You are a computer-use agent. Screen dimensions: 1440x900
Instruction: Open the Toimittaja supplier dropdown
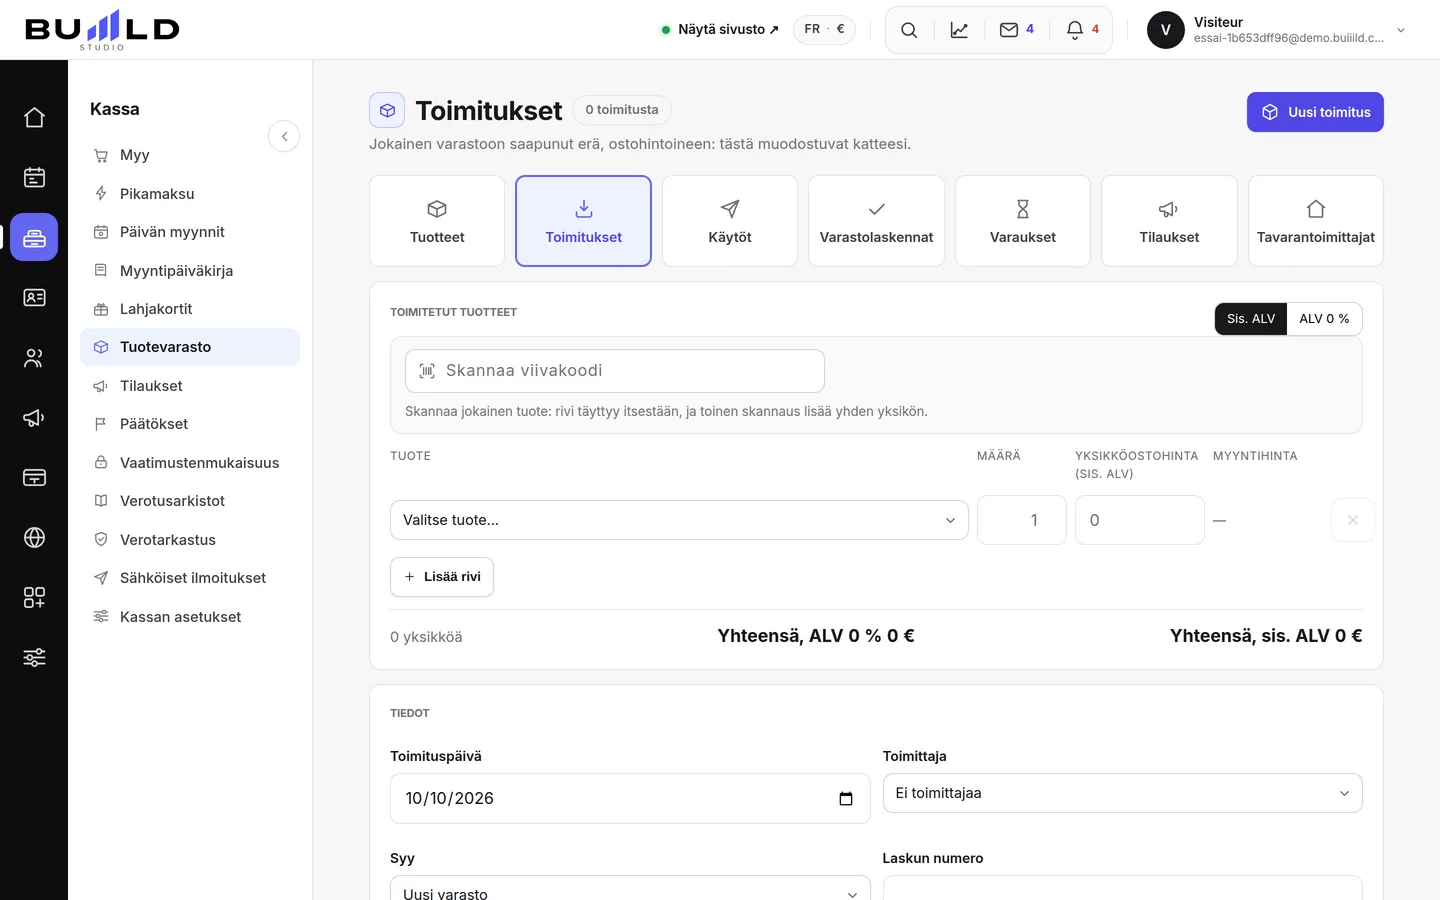[1122, 793]
